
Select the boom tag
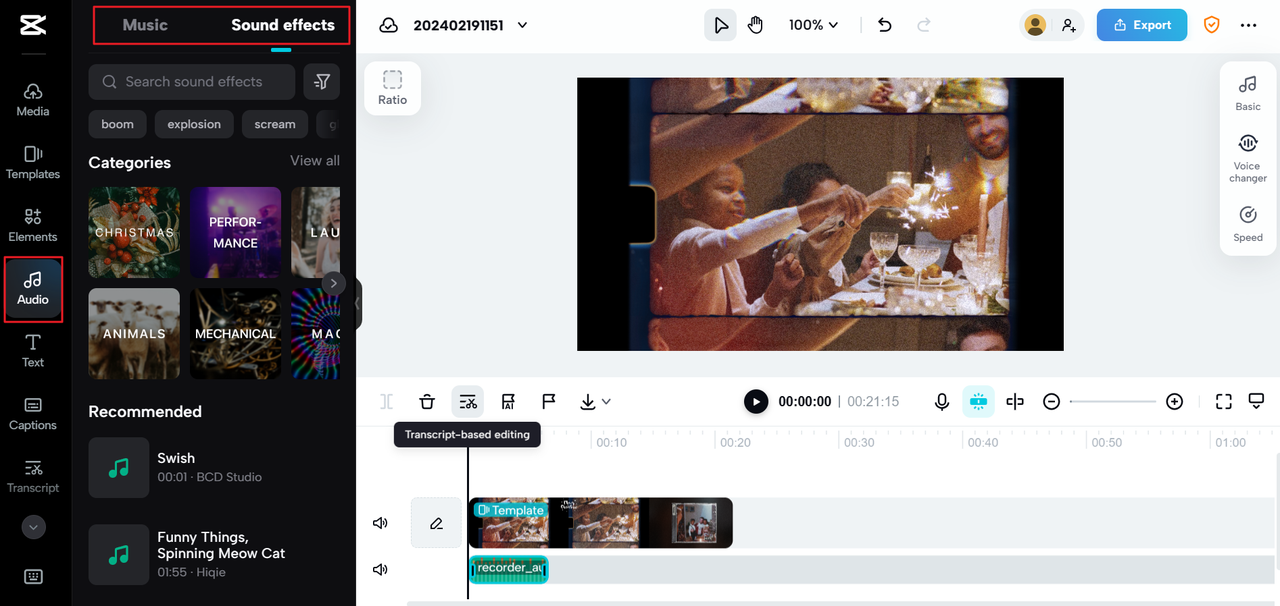(x=117, y=124)
